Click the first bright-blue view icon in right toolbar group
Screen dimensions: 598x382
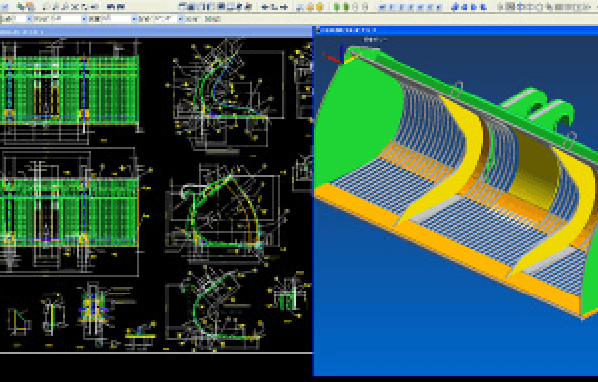point(455,6)
